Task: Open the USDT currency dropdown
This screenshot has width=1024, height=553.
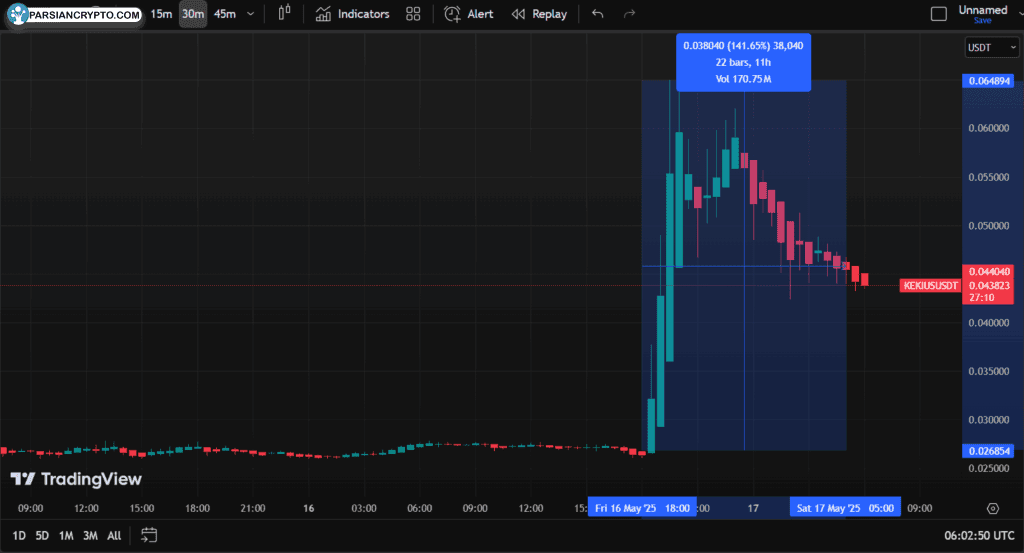Action: click(x=991, y=47)
